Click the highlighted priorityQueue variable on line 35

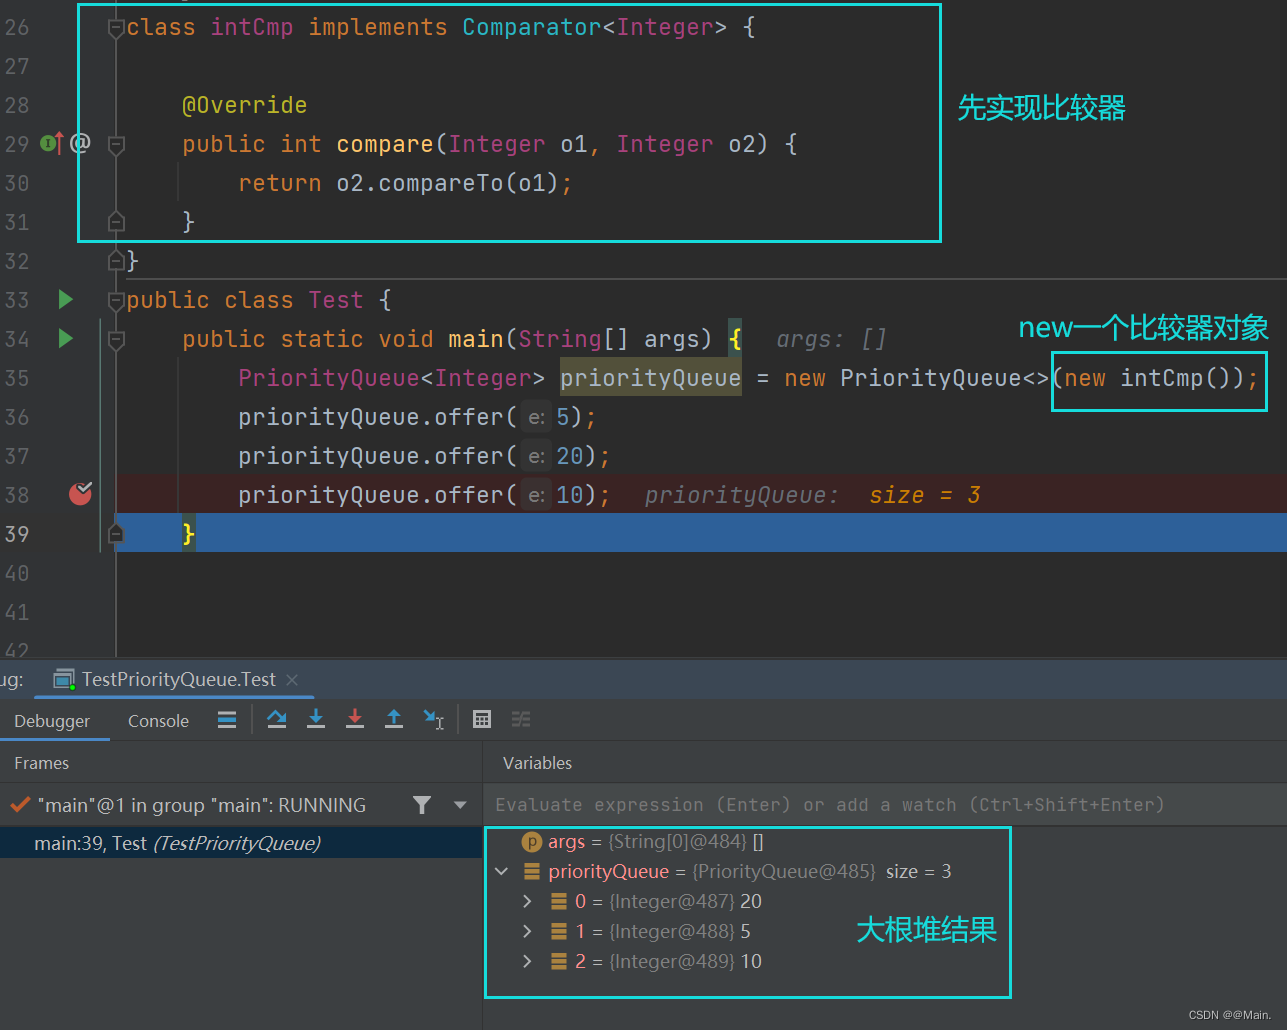coord(651,378)
